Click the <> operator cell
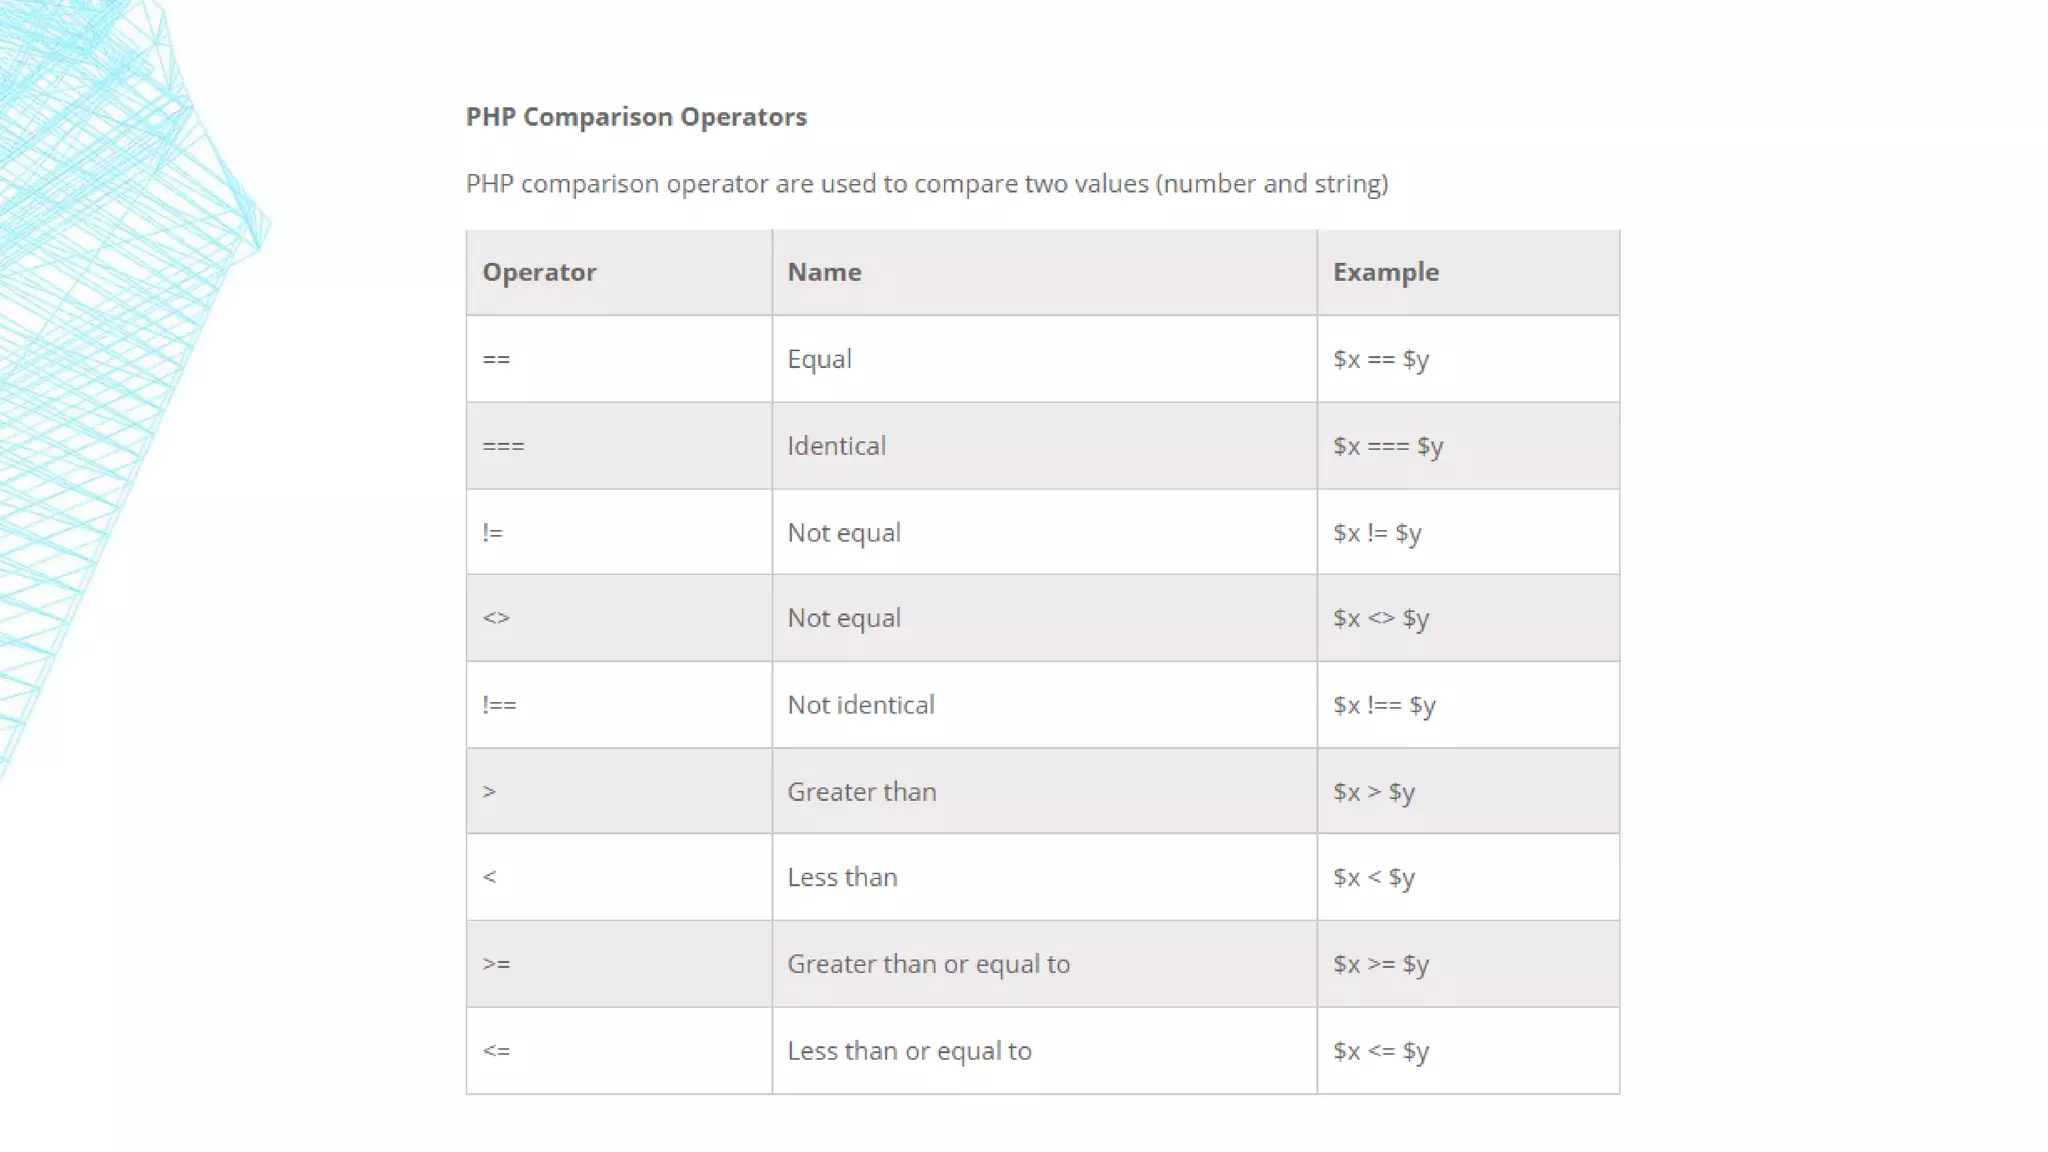 click(x=619, y=618)
